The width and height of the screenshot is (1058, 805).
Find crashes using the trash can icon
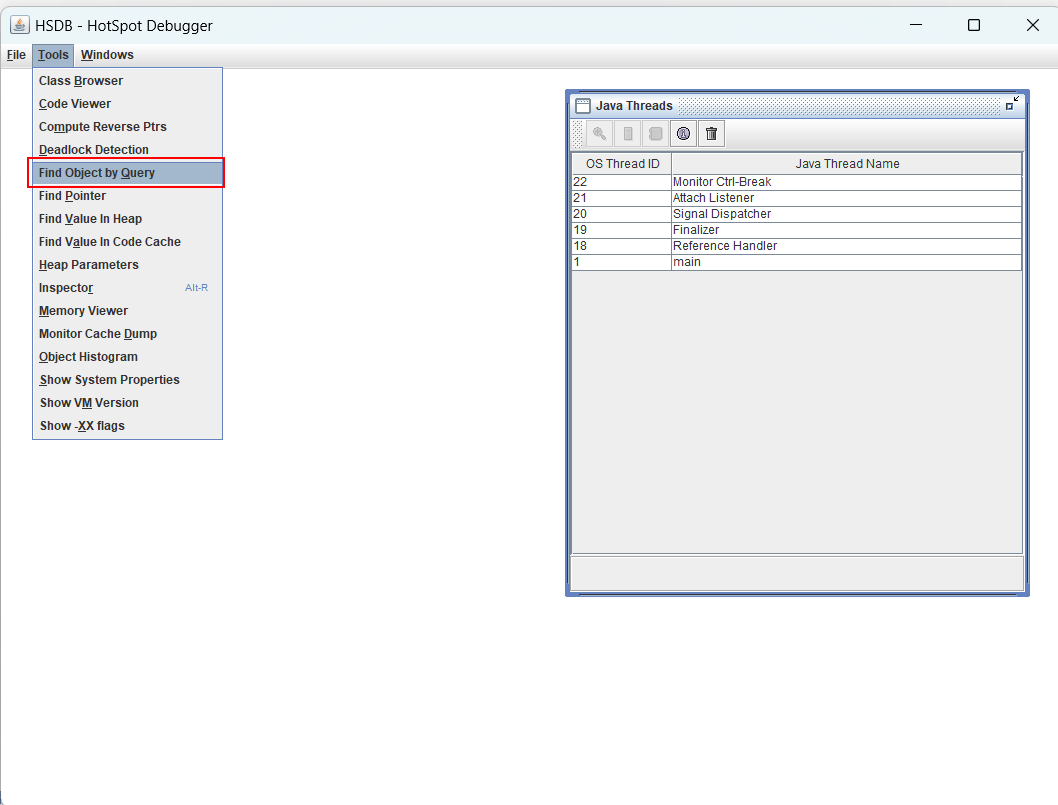pos(711,133)
